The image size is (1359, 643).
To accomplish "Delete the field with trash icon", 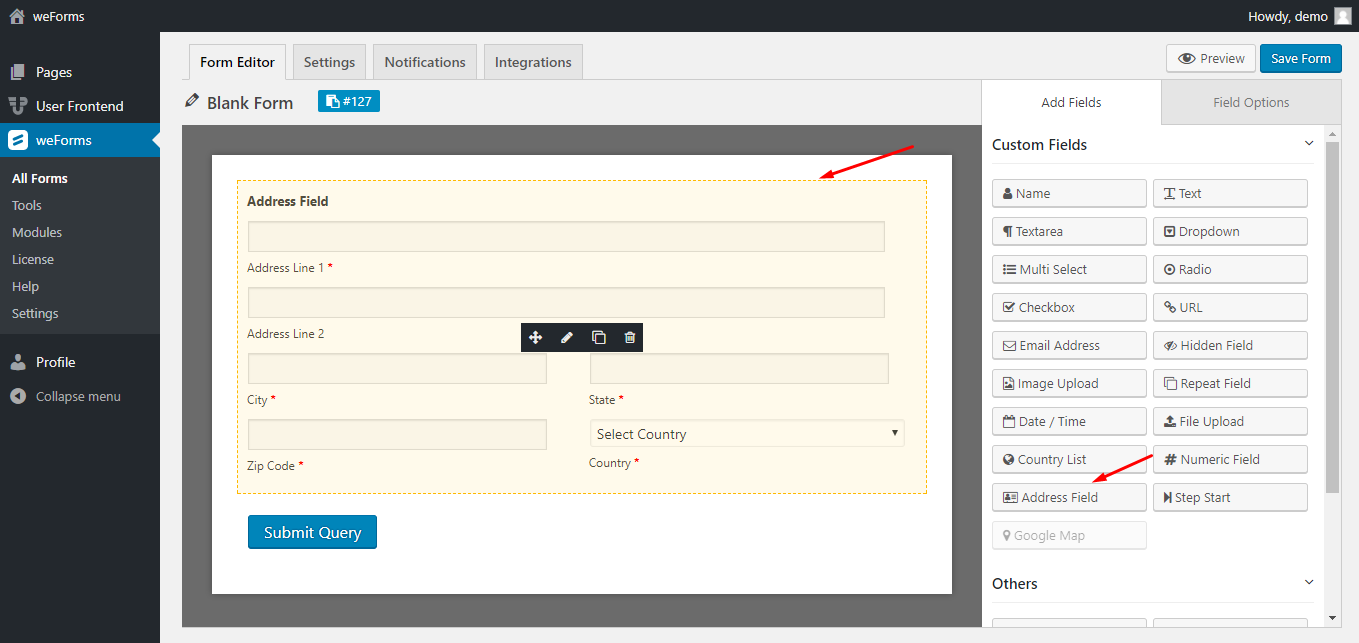I will coord(629,338).
